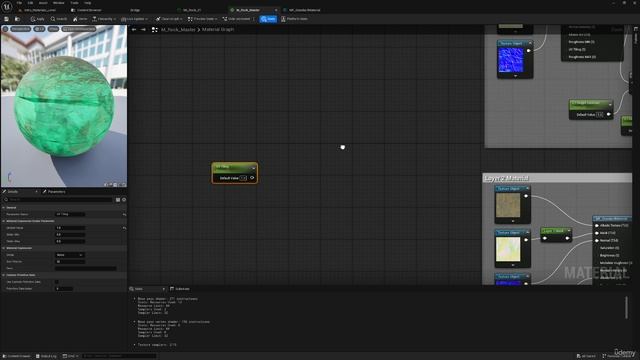Screen dimensions: 640x360
Task: Close the M_Rock_Master tab
Action: [x=276, y=10]
